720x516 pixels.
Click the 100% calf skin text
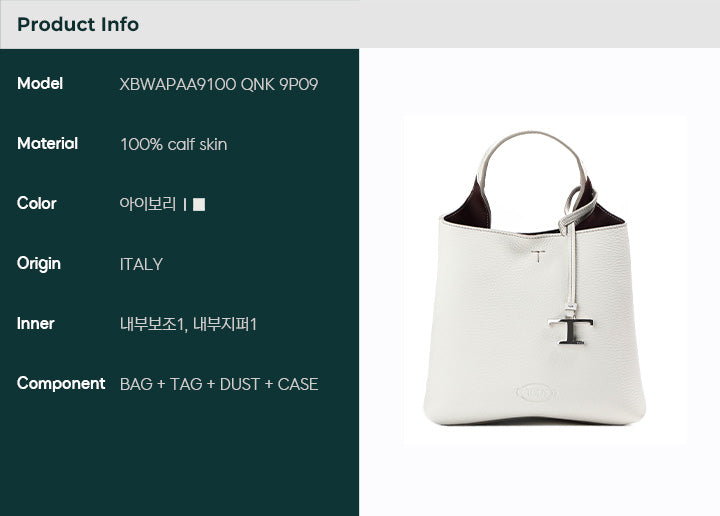point(174,144)
